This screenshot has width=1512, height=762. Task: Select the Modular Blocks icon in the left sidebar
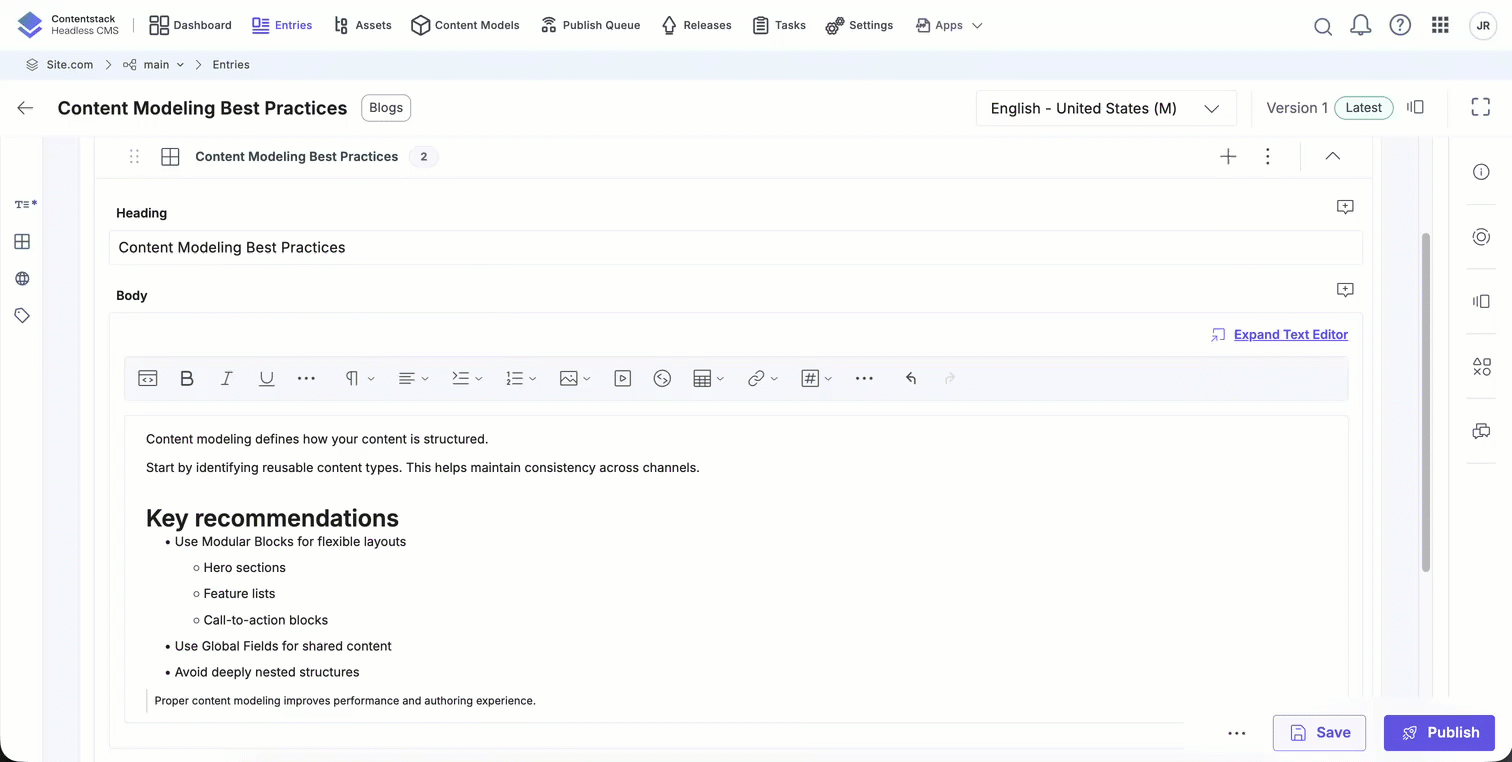(x=22, y=241)
